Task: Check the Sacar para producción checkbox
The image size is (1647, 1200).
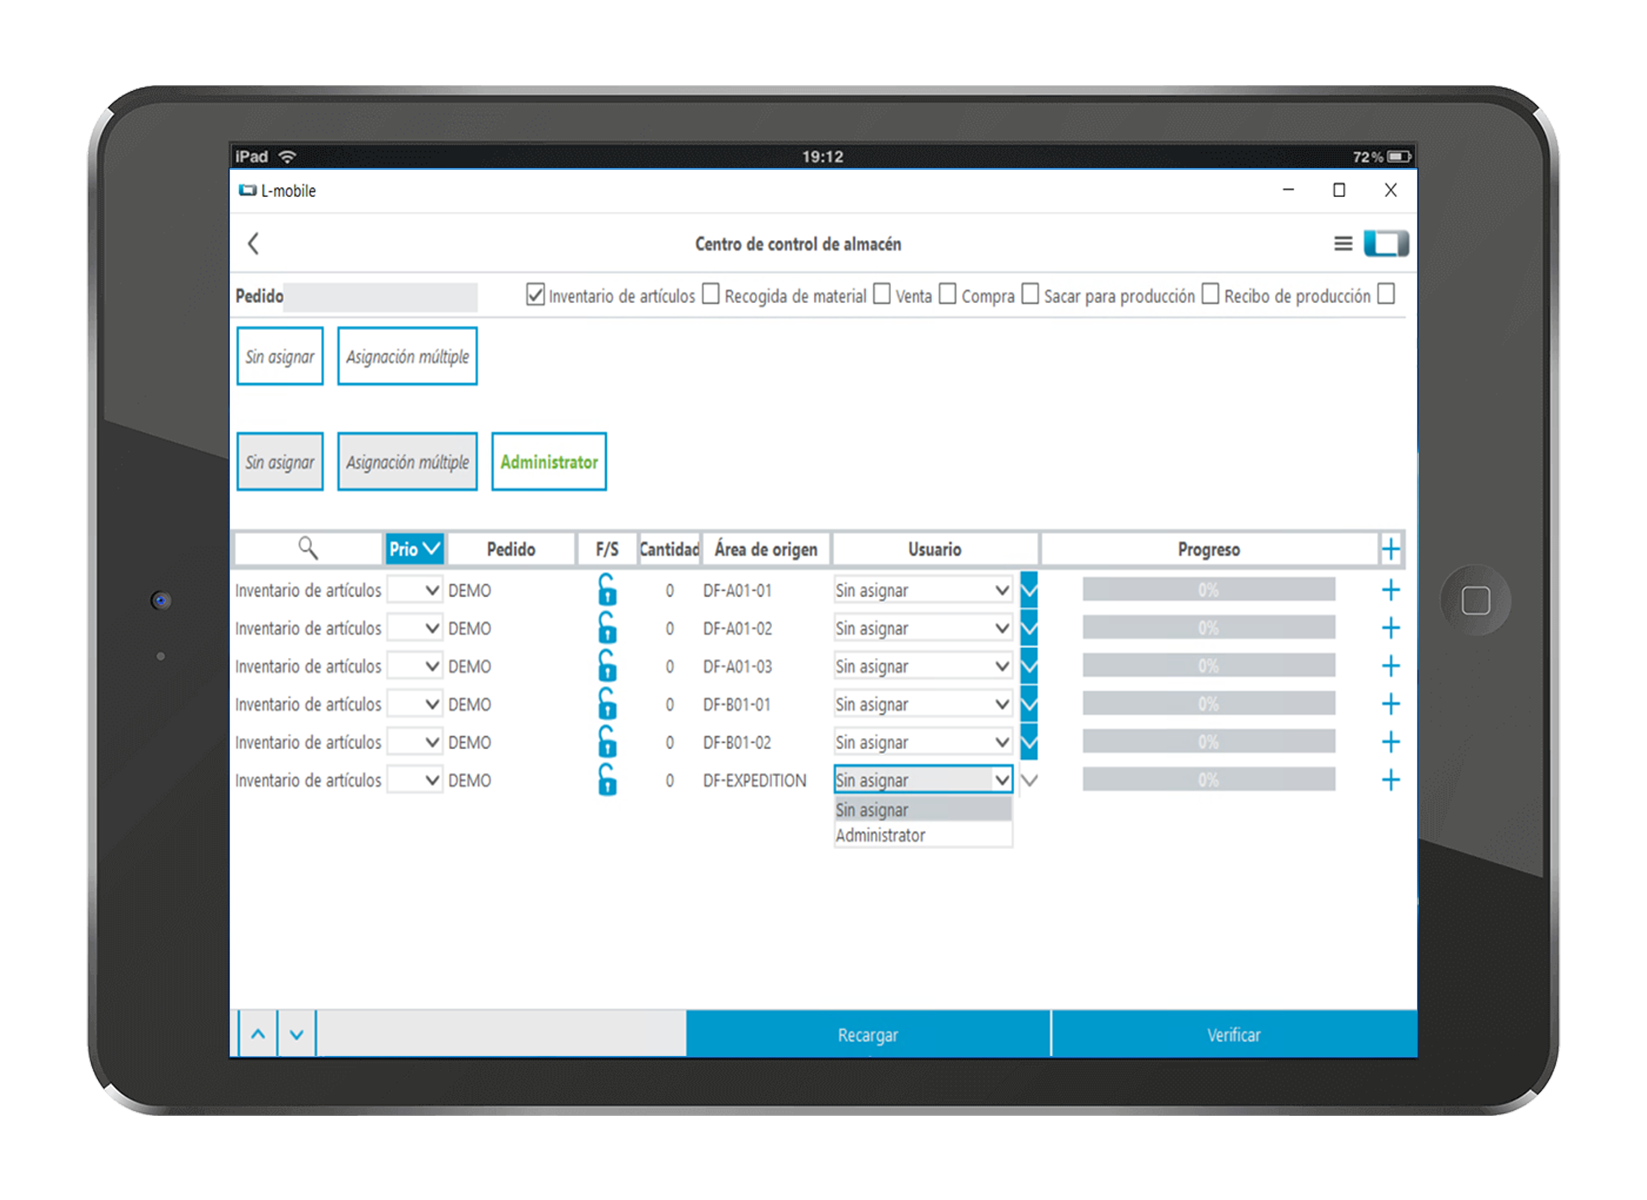Action: (1030, 294)
